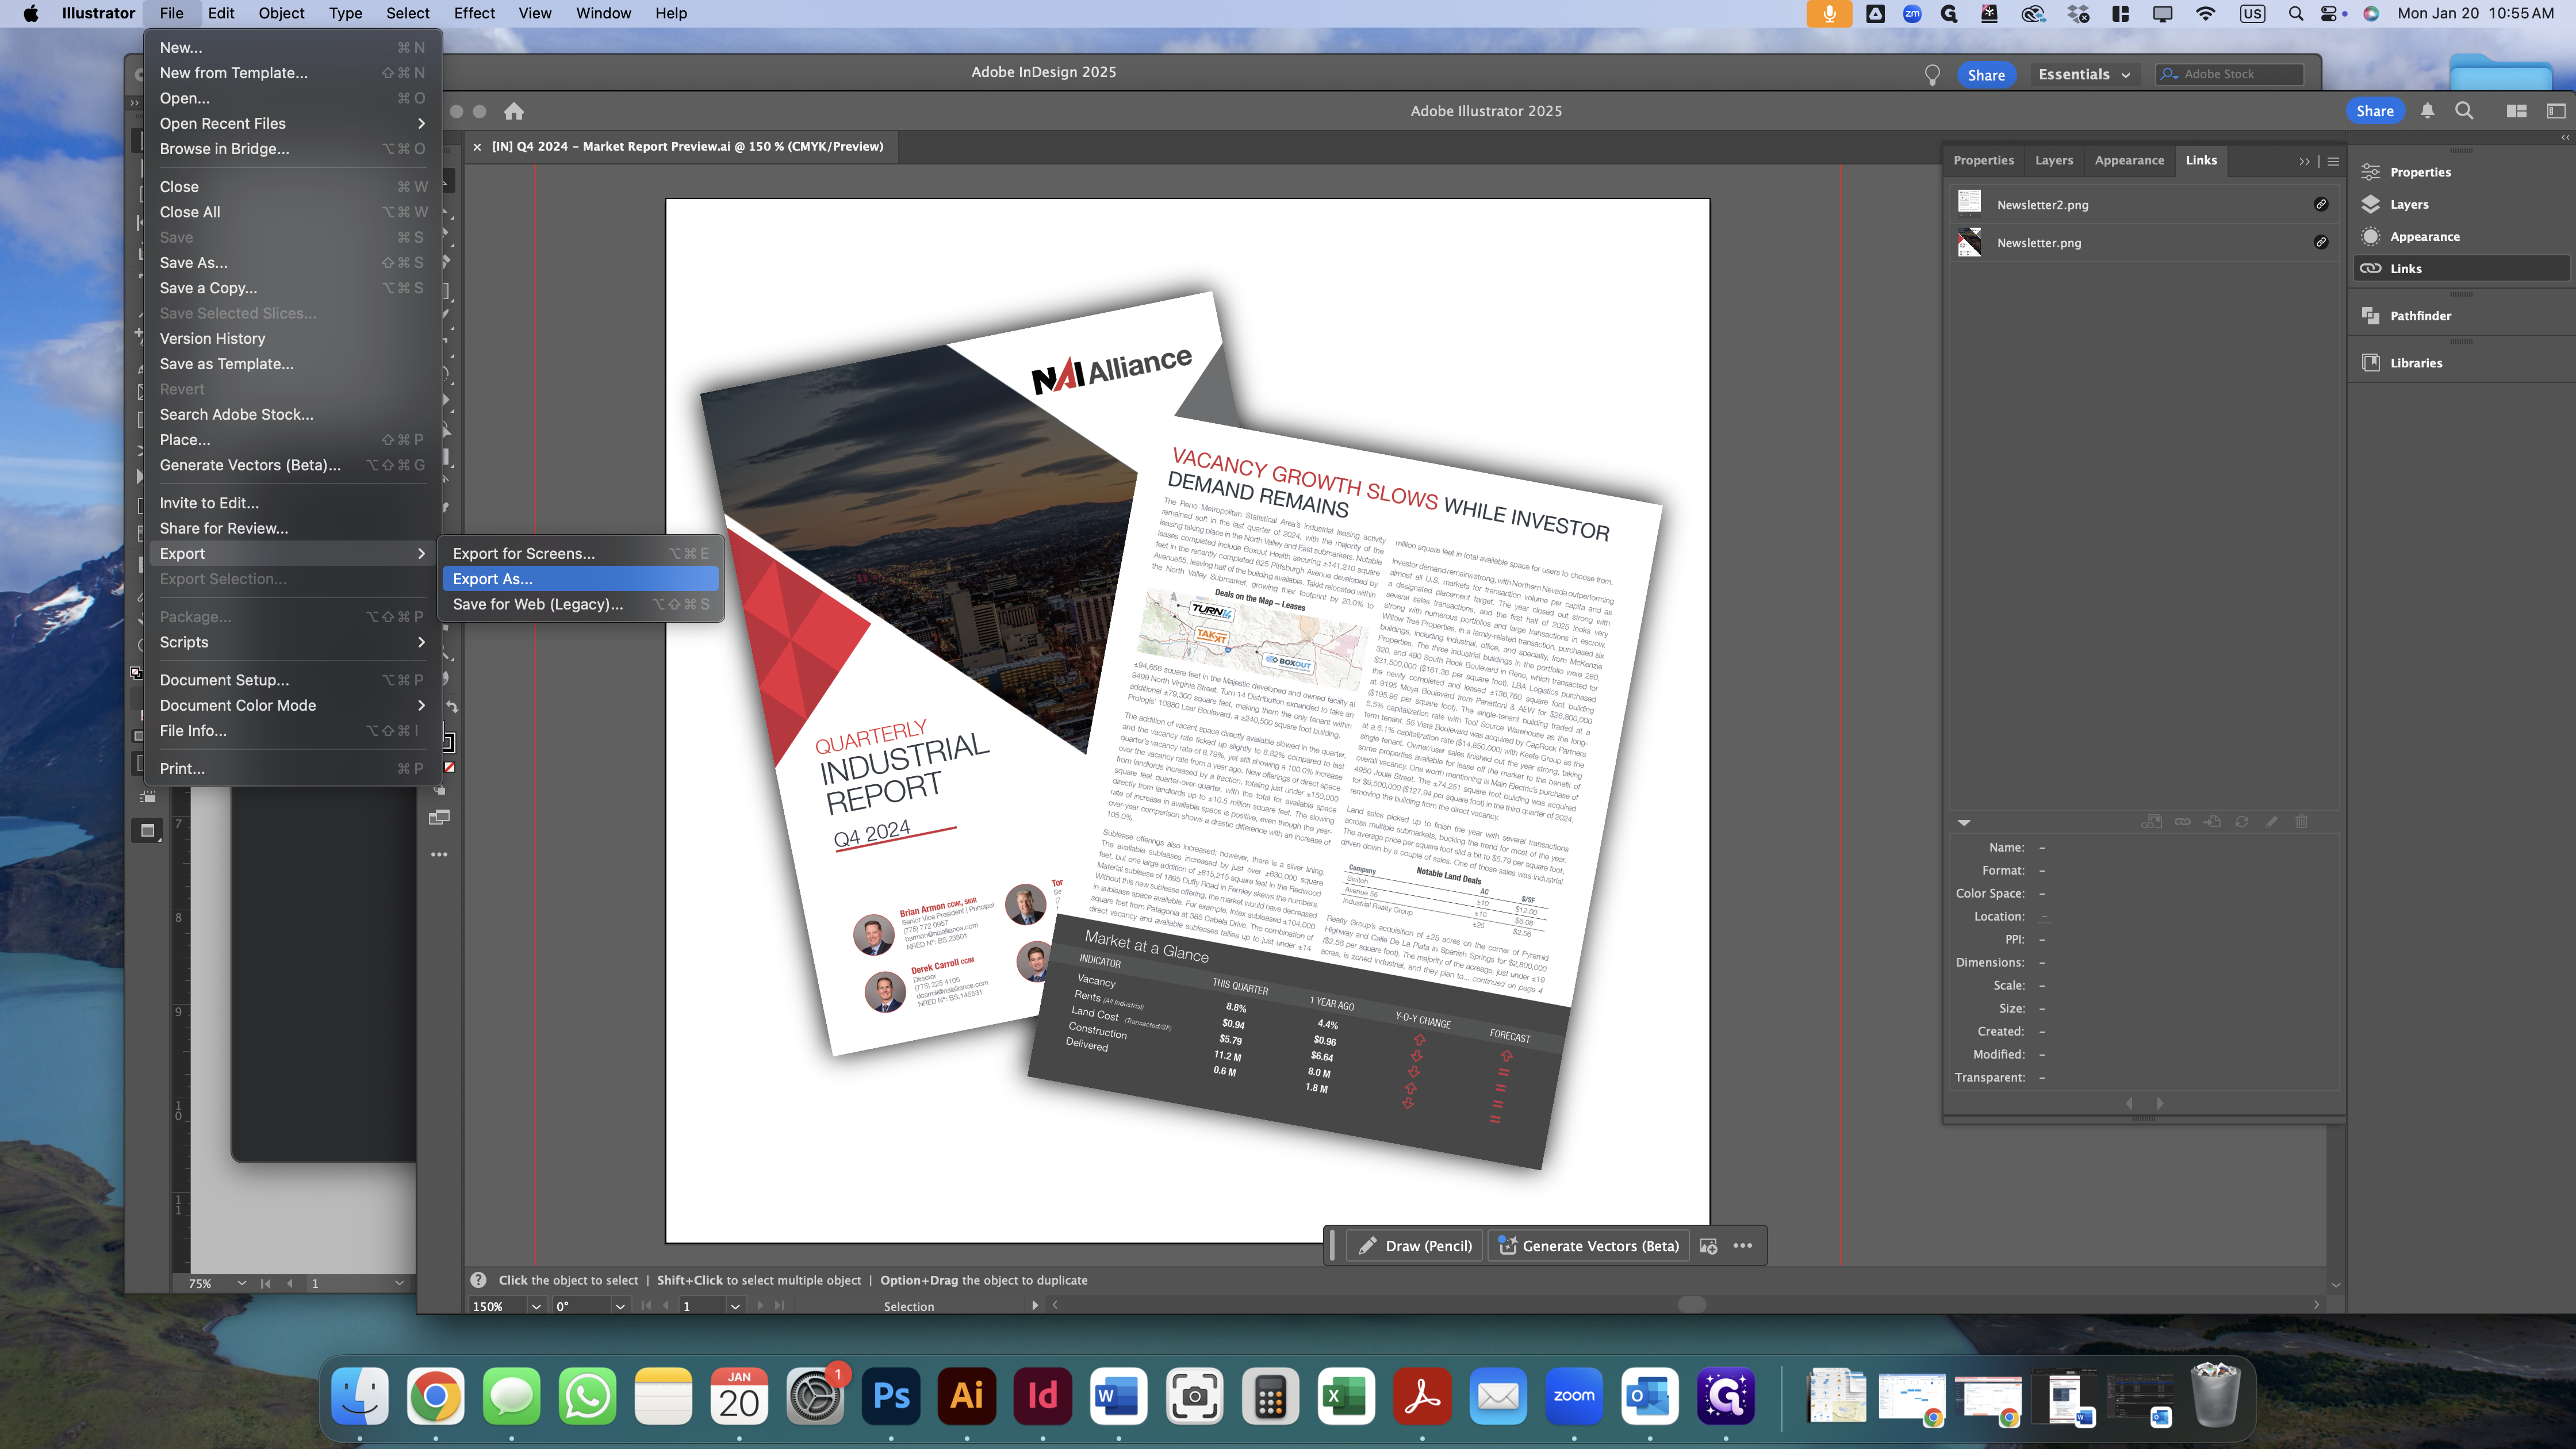
Task: Collapse the link info disclosure triangle
Action: tap(1964, 822)
